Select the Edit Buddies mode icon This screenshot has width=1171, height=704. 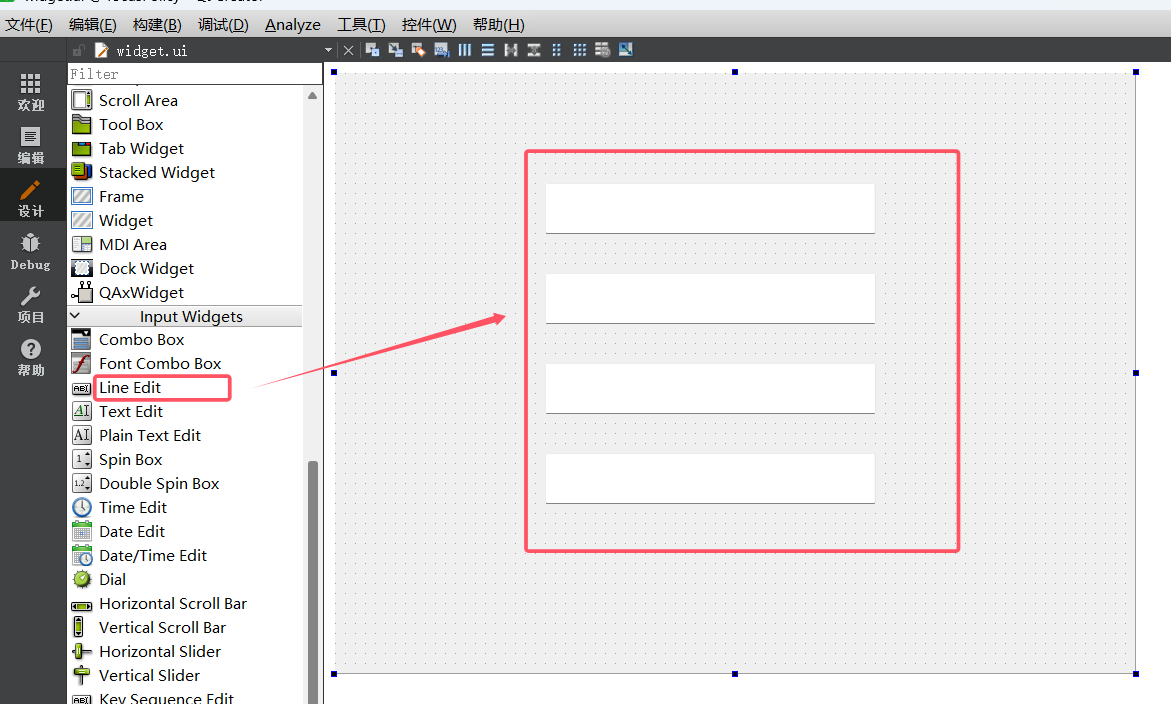(419, 50)
